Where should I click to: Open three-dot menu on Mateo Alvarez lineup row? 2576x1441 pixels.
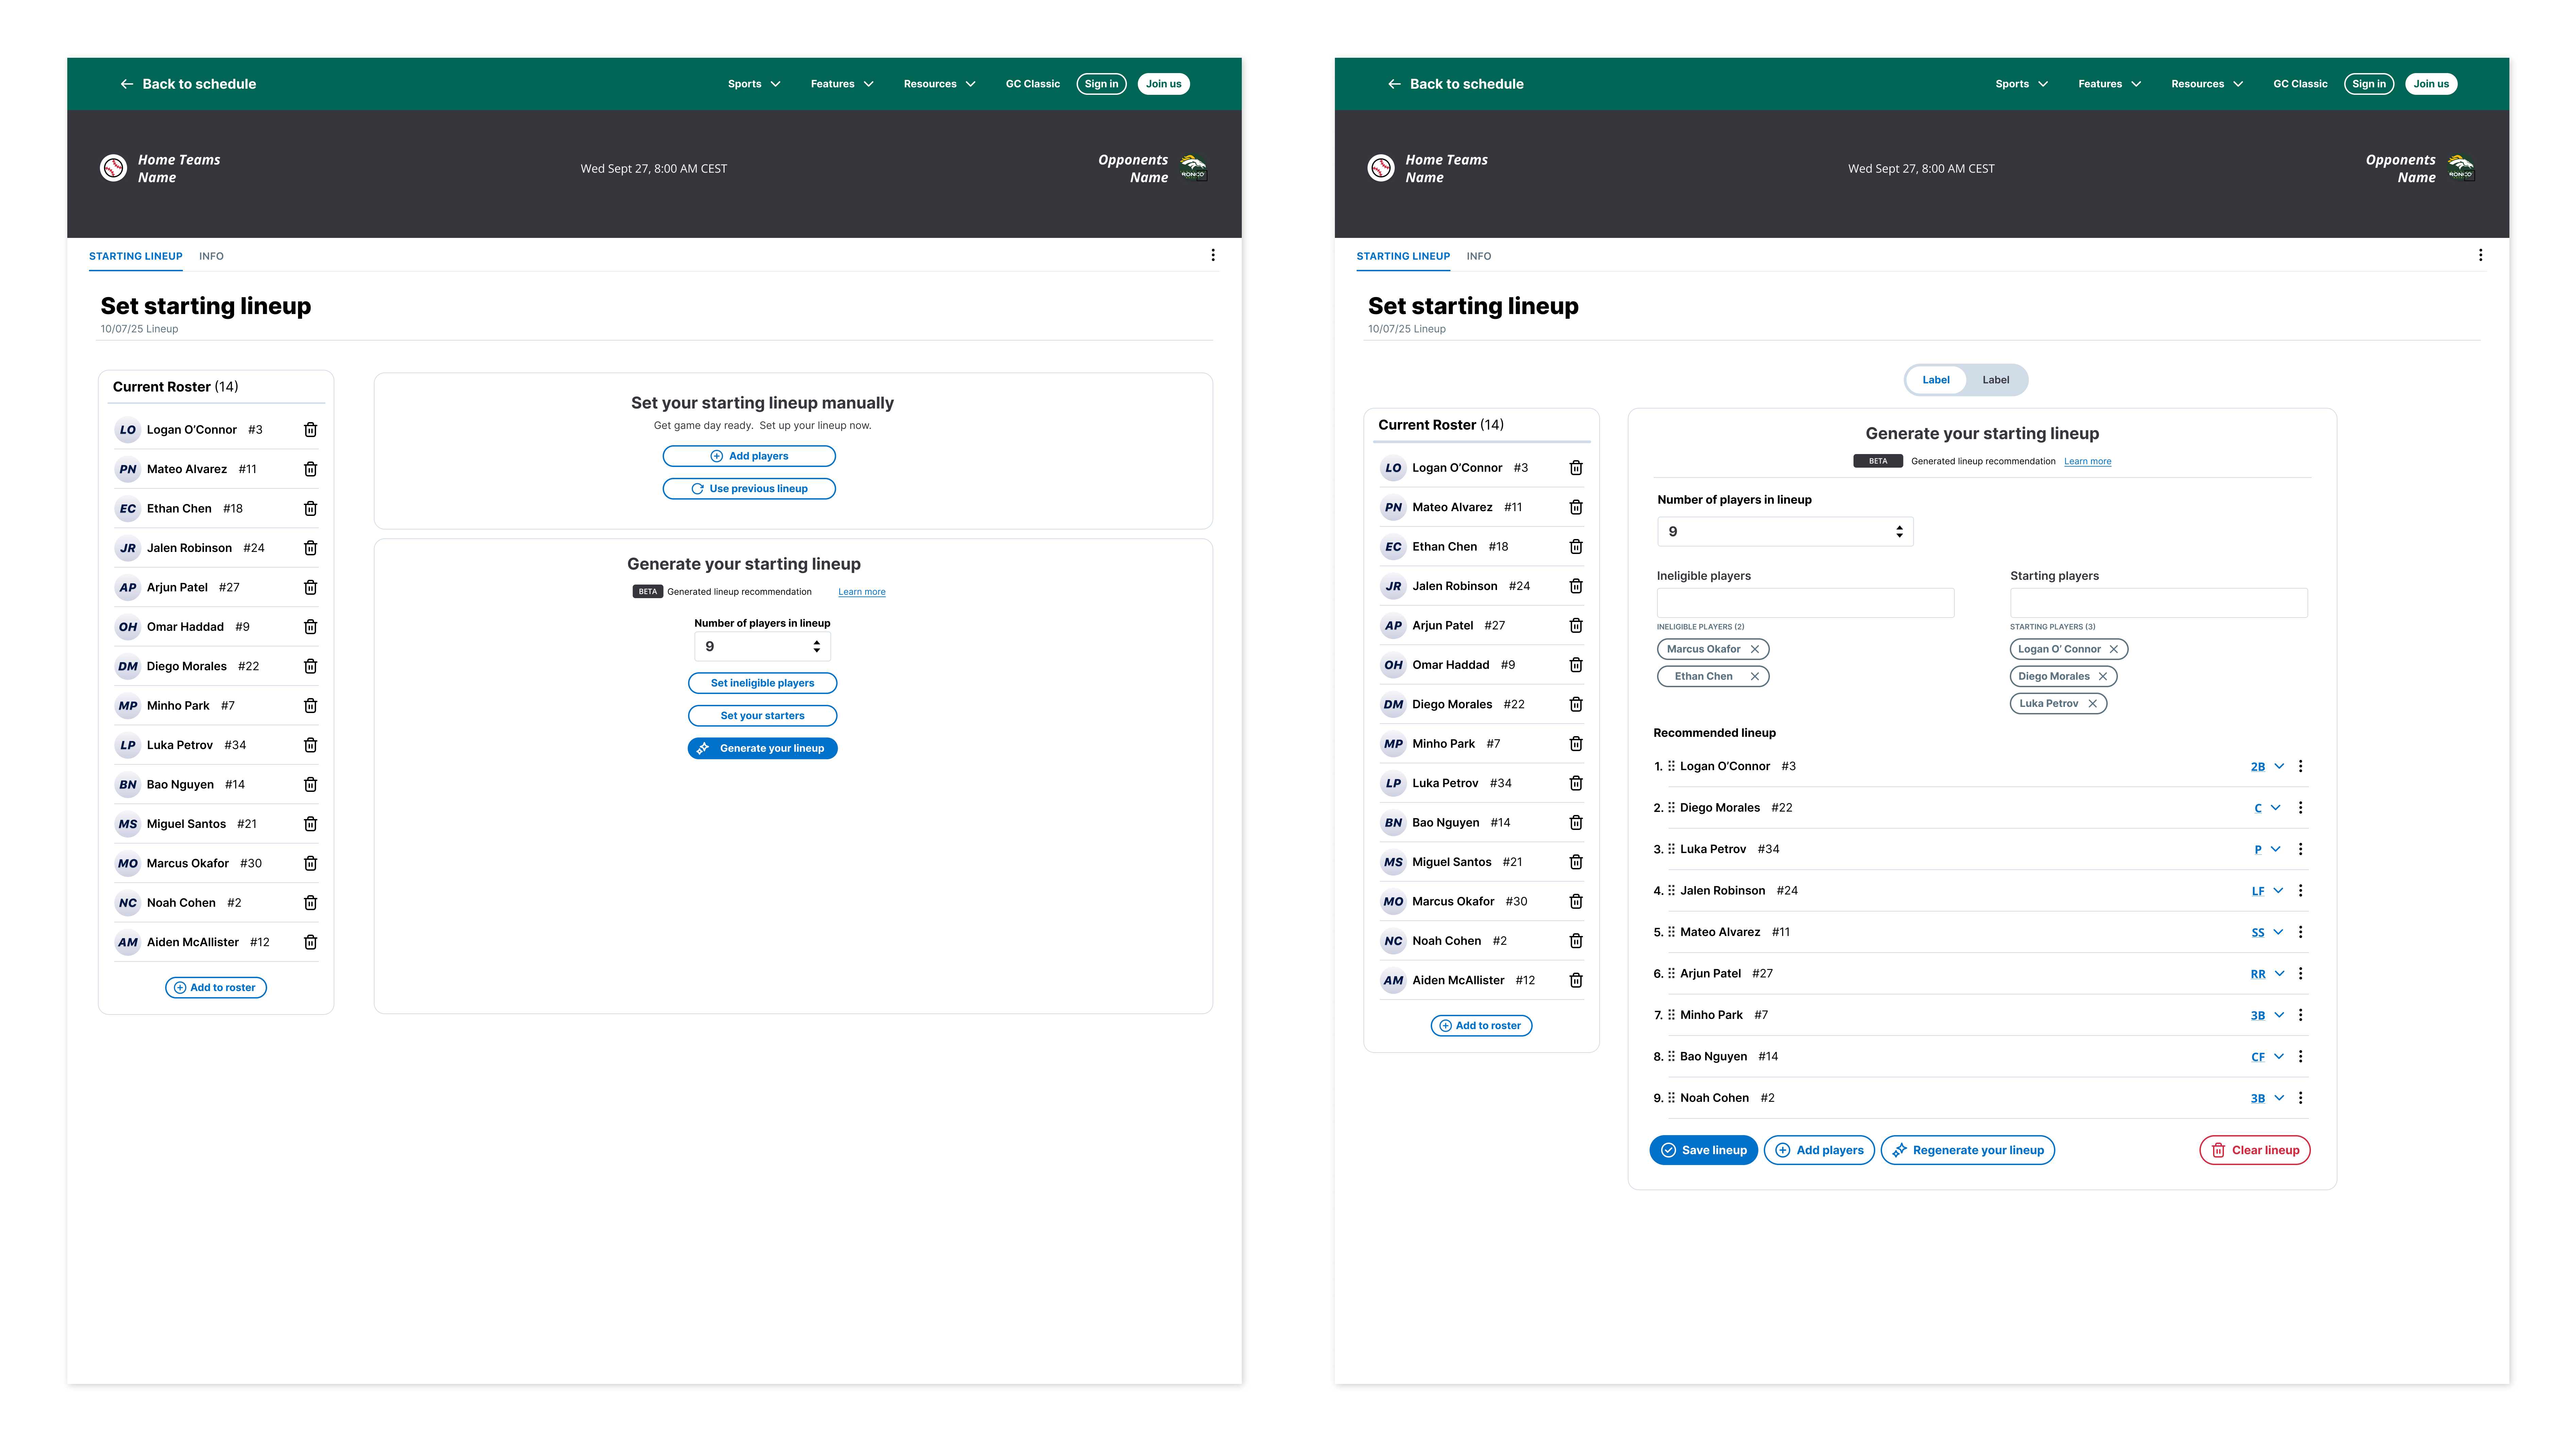[2300, 932]
